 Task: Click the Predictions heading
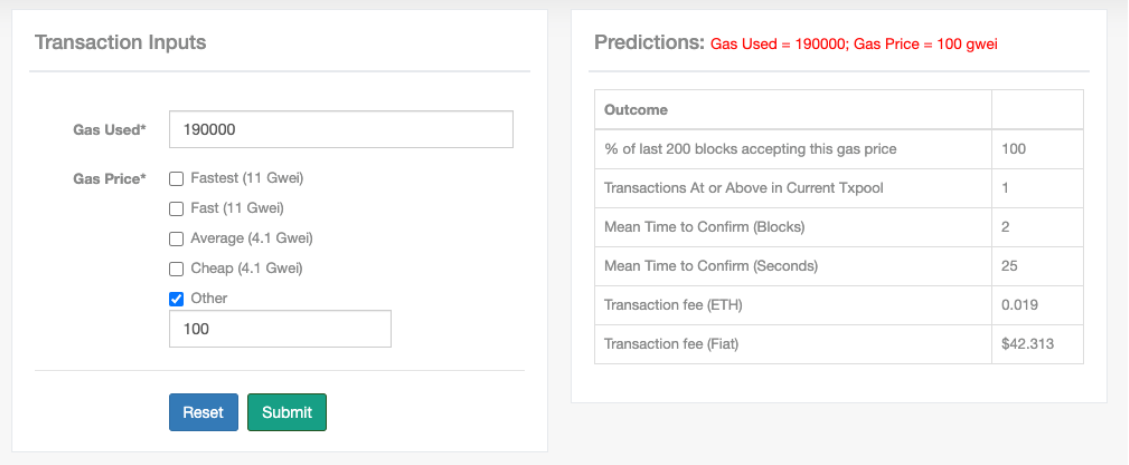point(649,42)
